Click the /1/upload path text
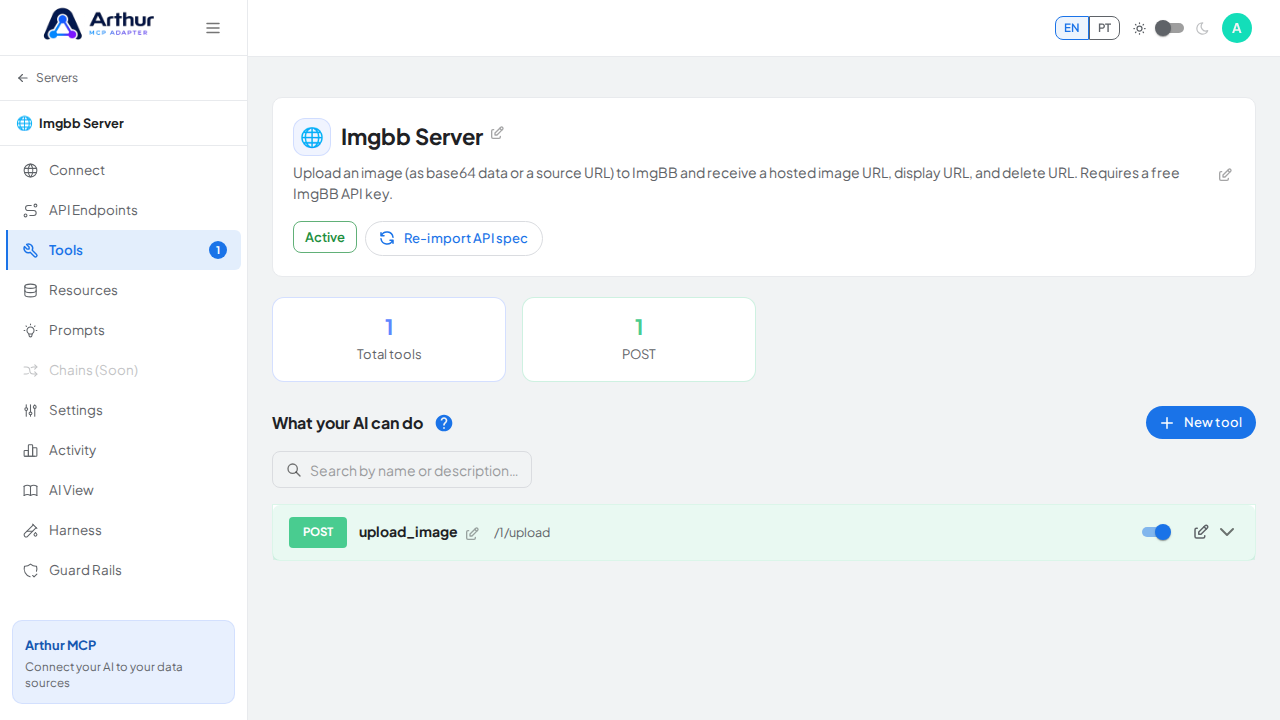This screenshot has width=1280, height=720. [x=522, y=533]
